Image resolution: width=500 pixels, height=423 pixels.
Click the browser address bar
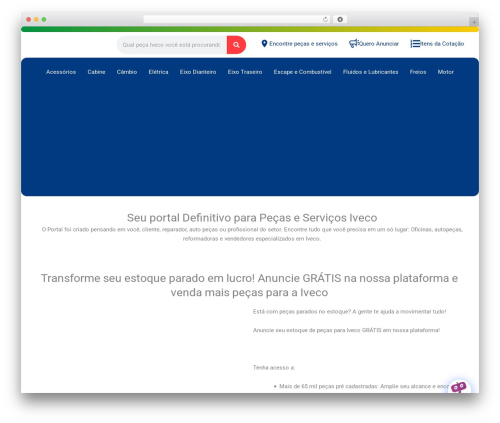point(236,19)
